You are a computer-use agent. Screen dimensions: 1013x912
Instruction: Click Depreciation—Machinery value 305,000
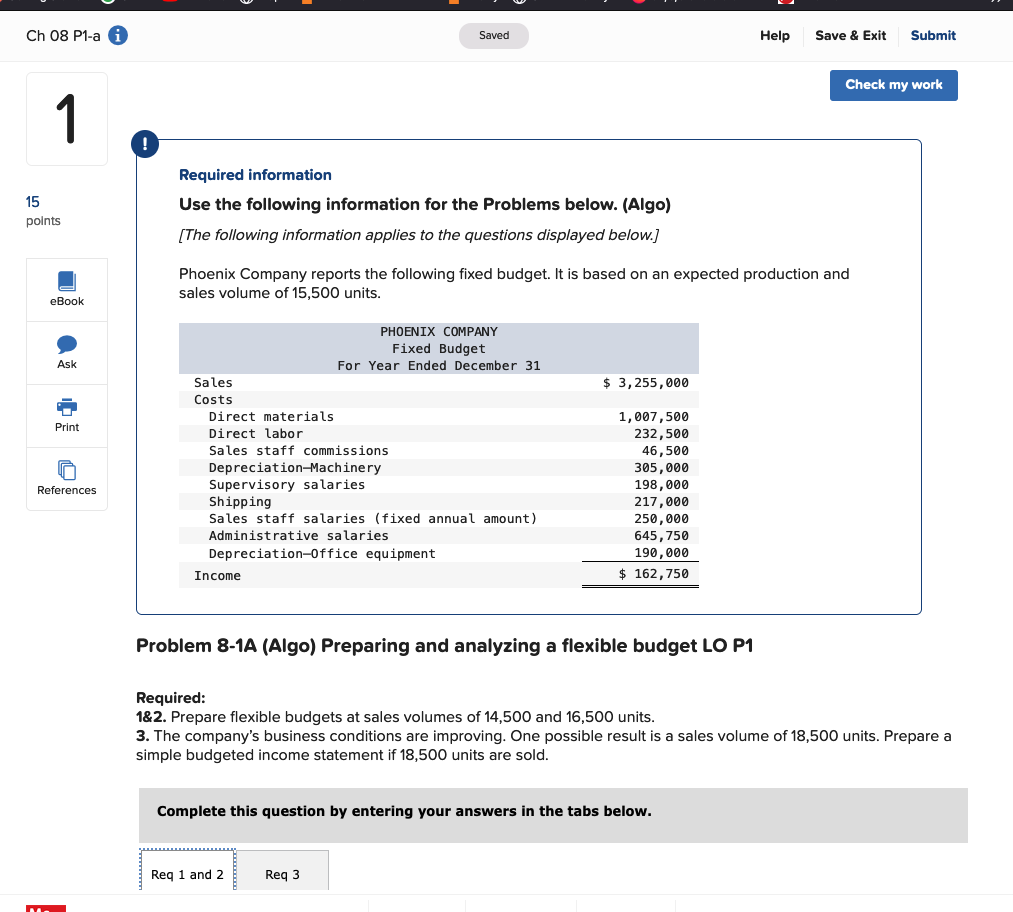click(x=661, y=468)
